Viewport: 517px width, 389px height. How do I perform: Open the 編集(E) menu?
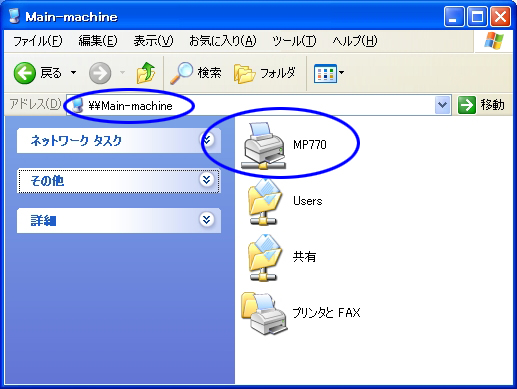pos(98,41)
